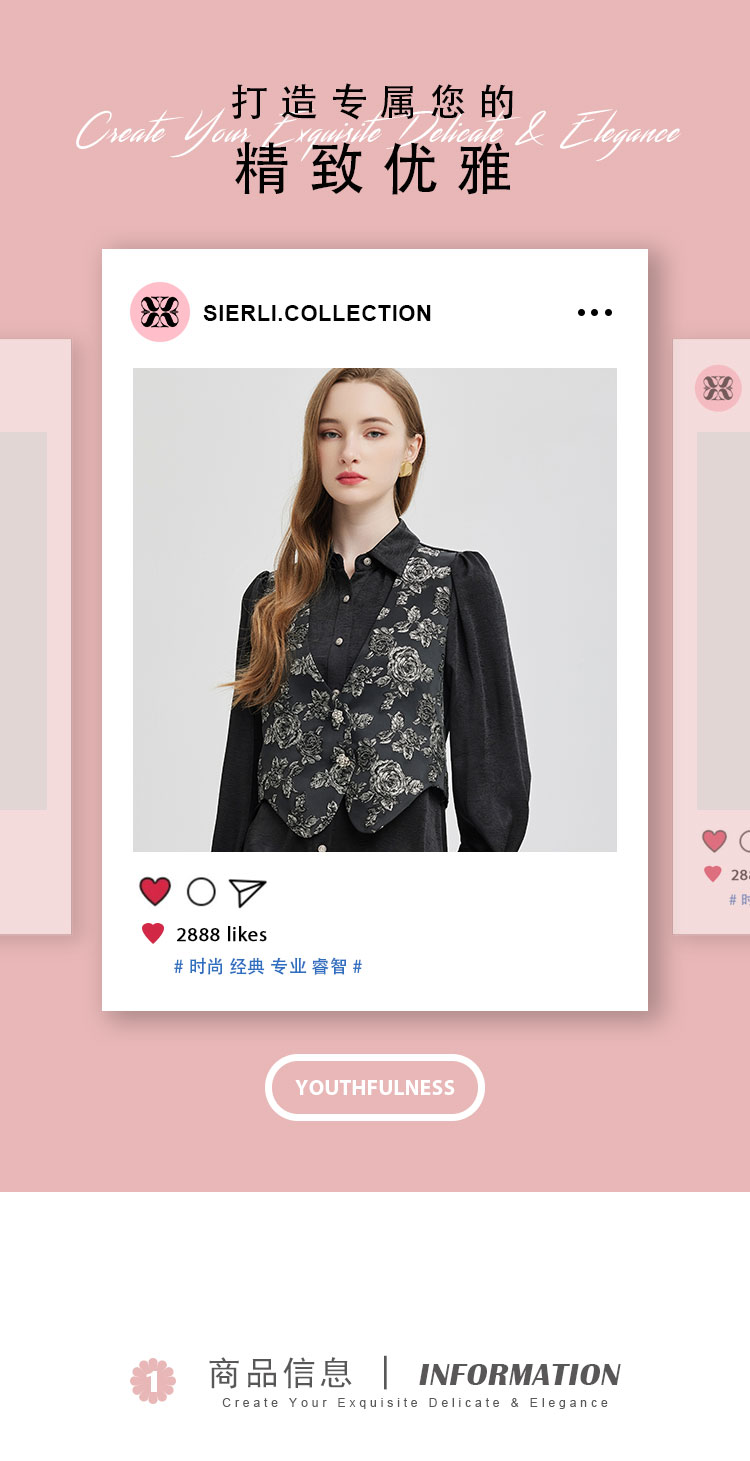Click the avatar logo on the right card
The image size is (750, 1461).
(x=718, y=388)
